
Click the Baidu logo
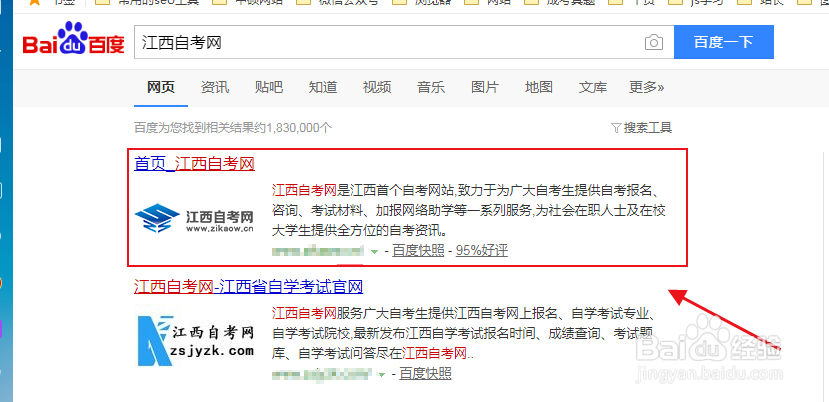[73, 39]
